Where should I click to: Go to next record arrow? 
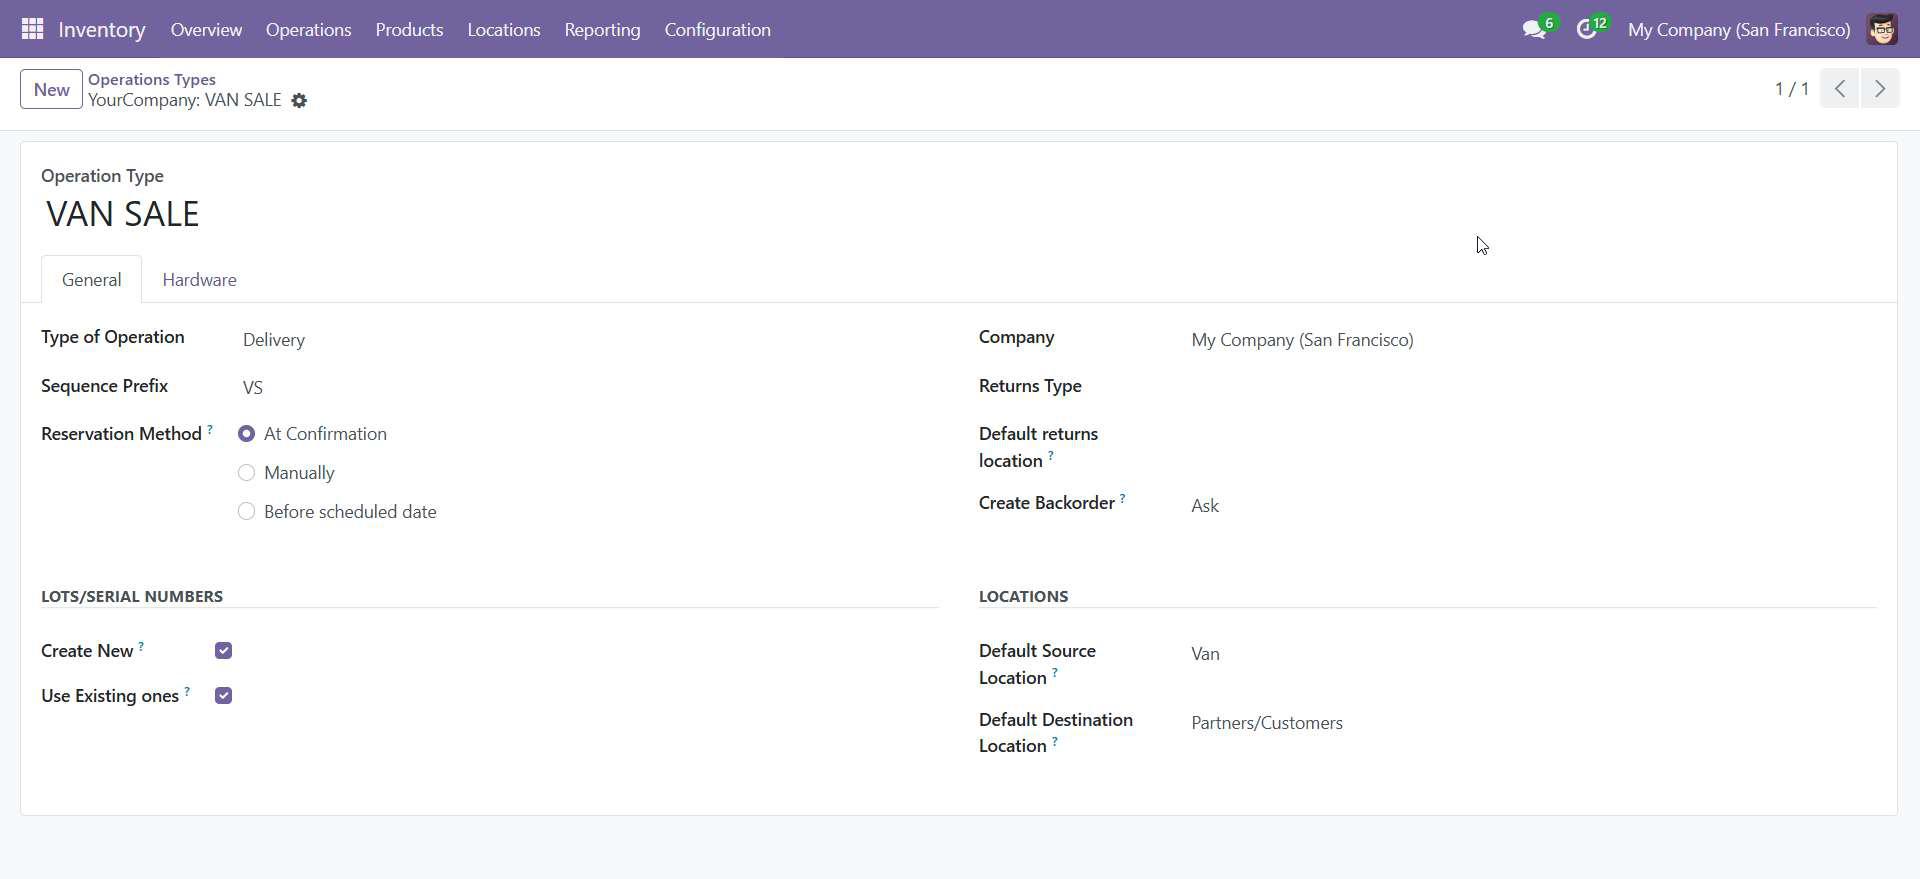[x=1879, y=89]
